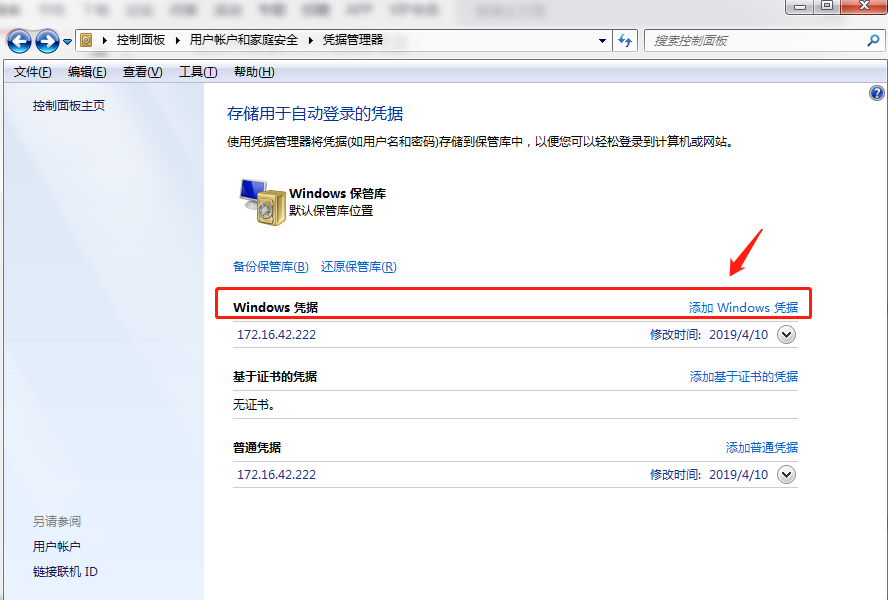Viewport: 888px width, 600px height.
Task: Open the 查看(V) menu
Action: point(143,72)
